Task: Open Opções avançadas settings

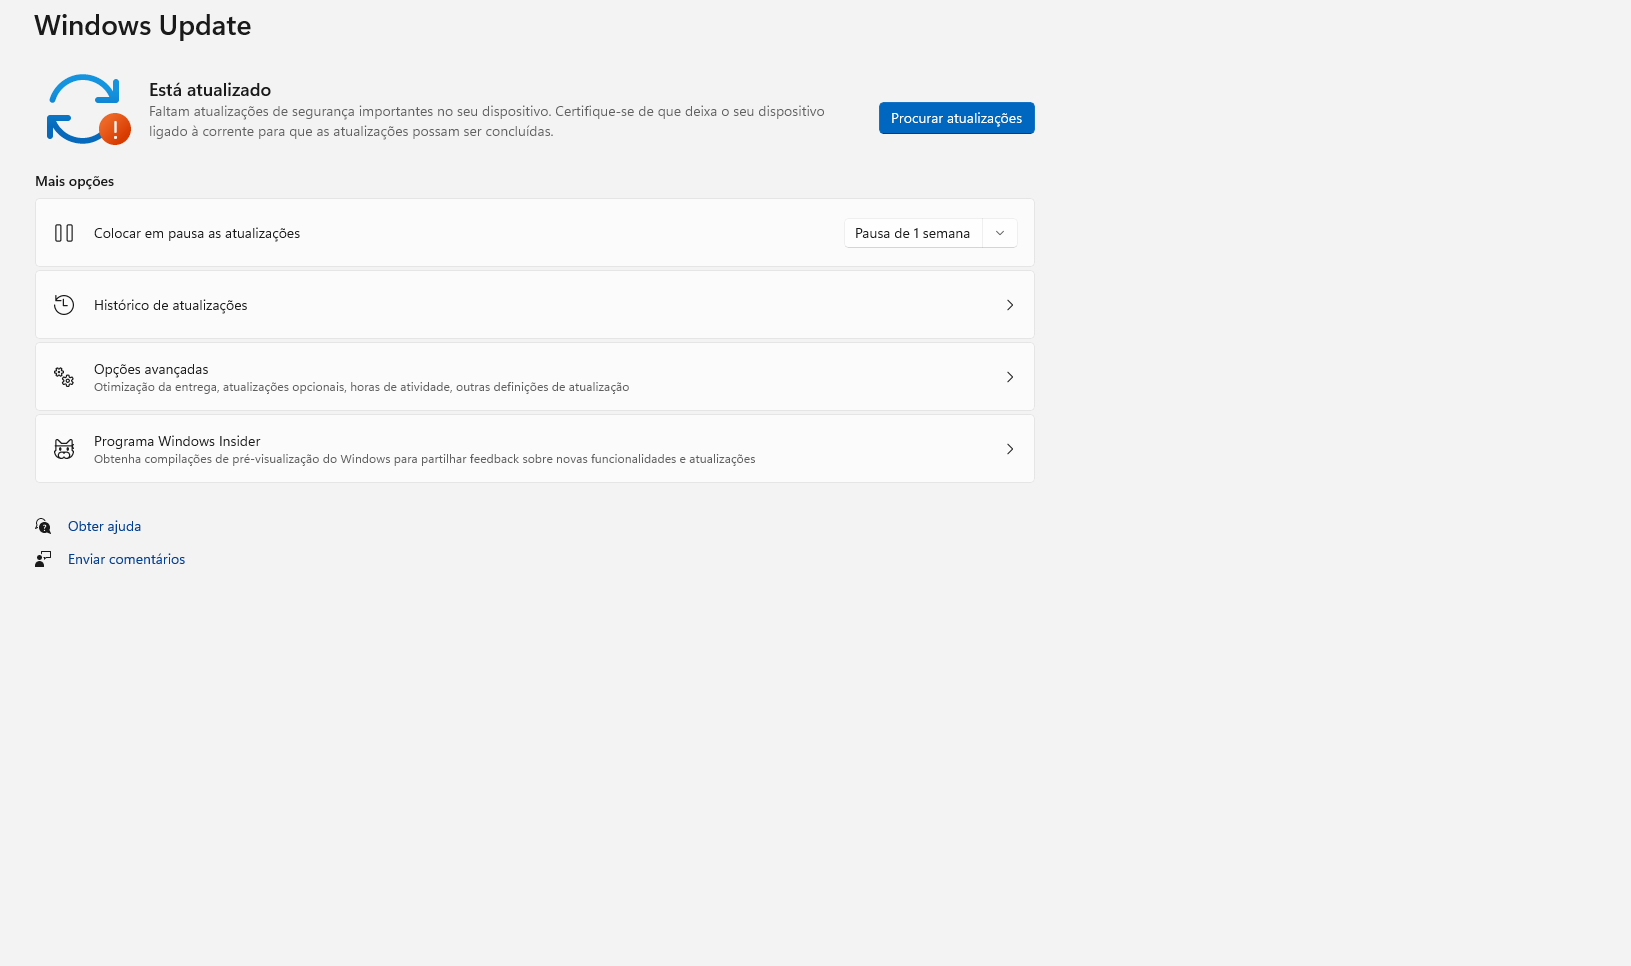Action: point(535,377)
